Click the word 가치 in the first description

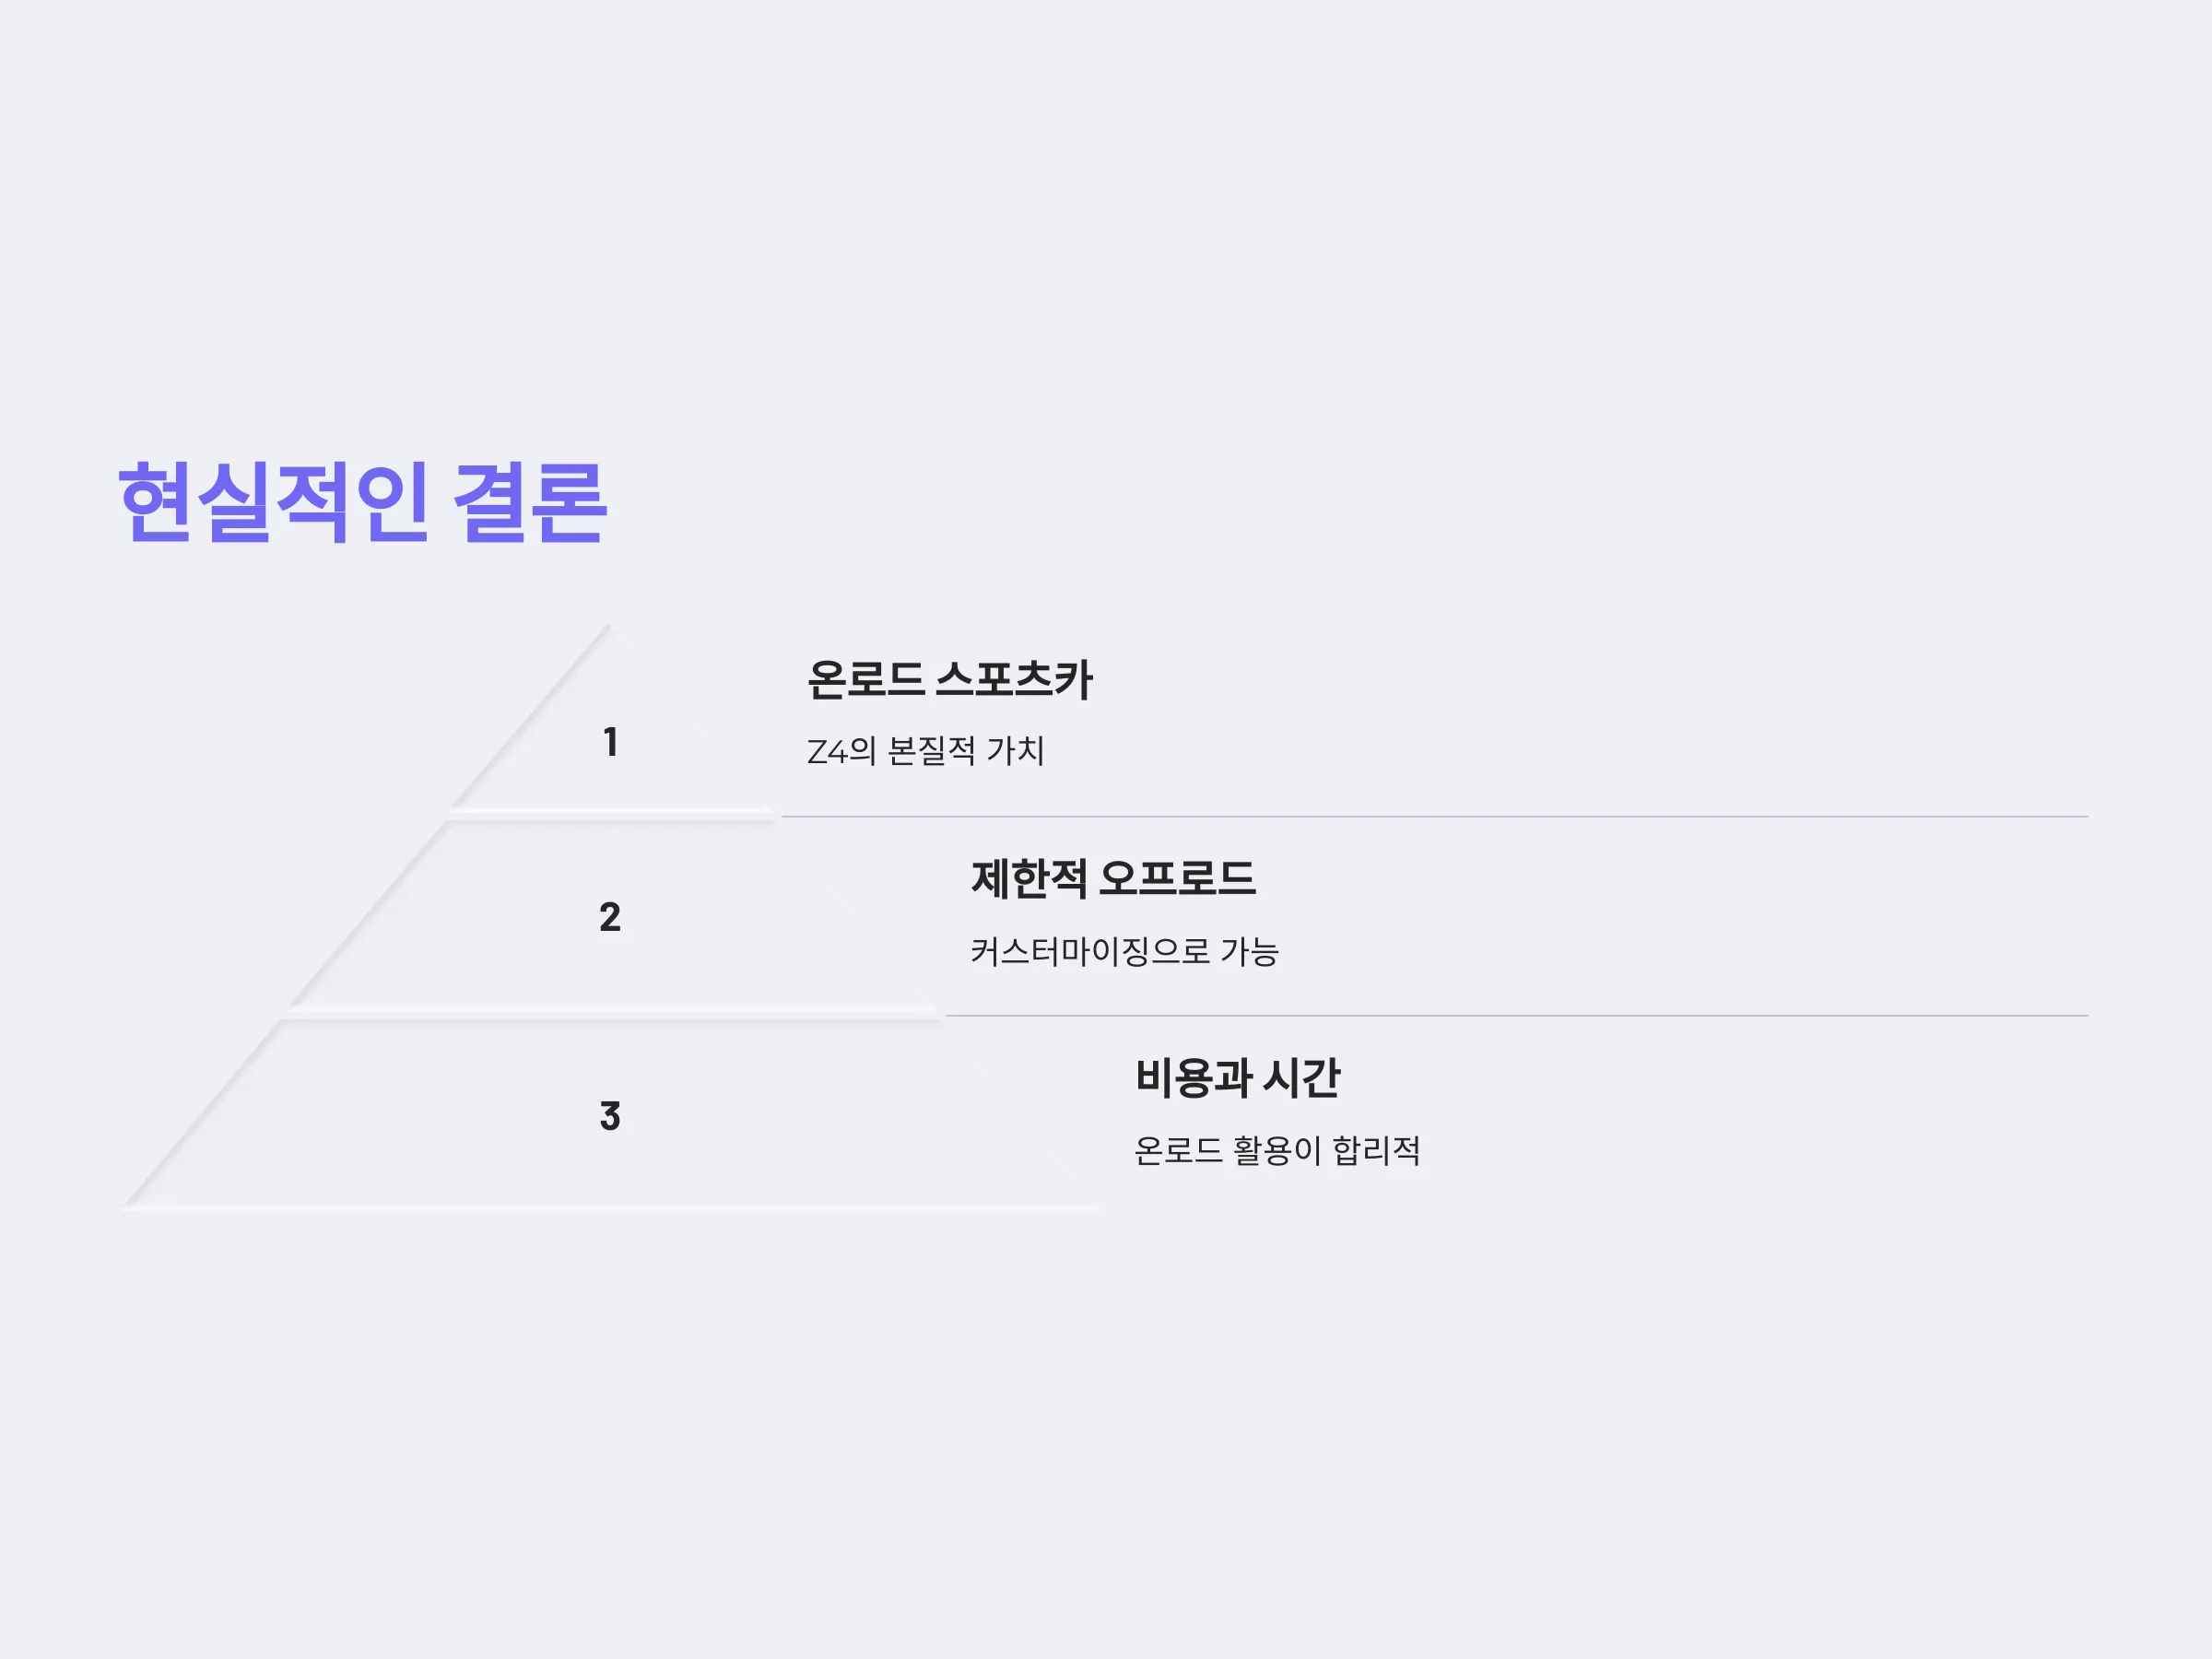coord(1015,751)
